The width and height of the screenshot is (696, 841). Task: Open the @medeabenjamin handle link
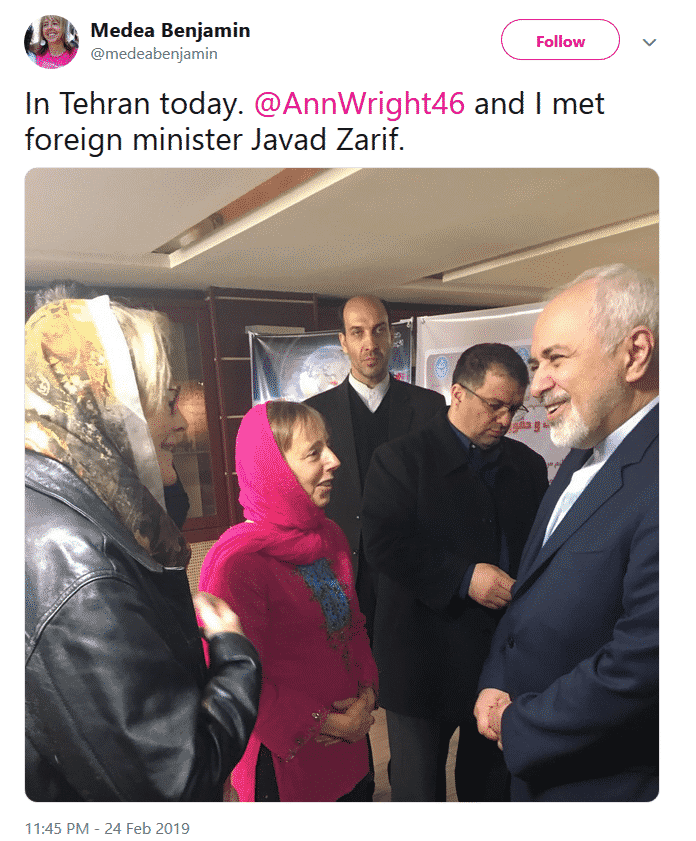click(154, 54)
